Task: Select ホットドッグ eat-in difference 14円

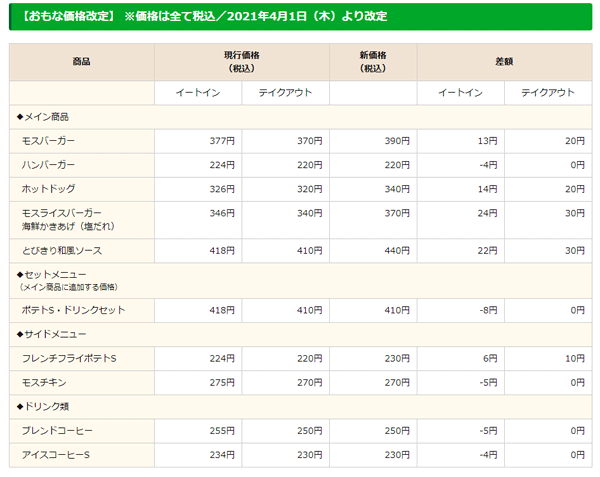Action: click(x=488, y=189)
